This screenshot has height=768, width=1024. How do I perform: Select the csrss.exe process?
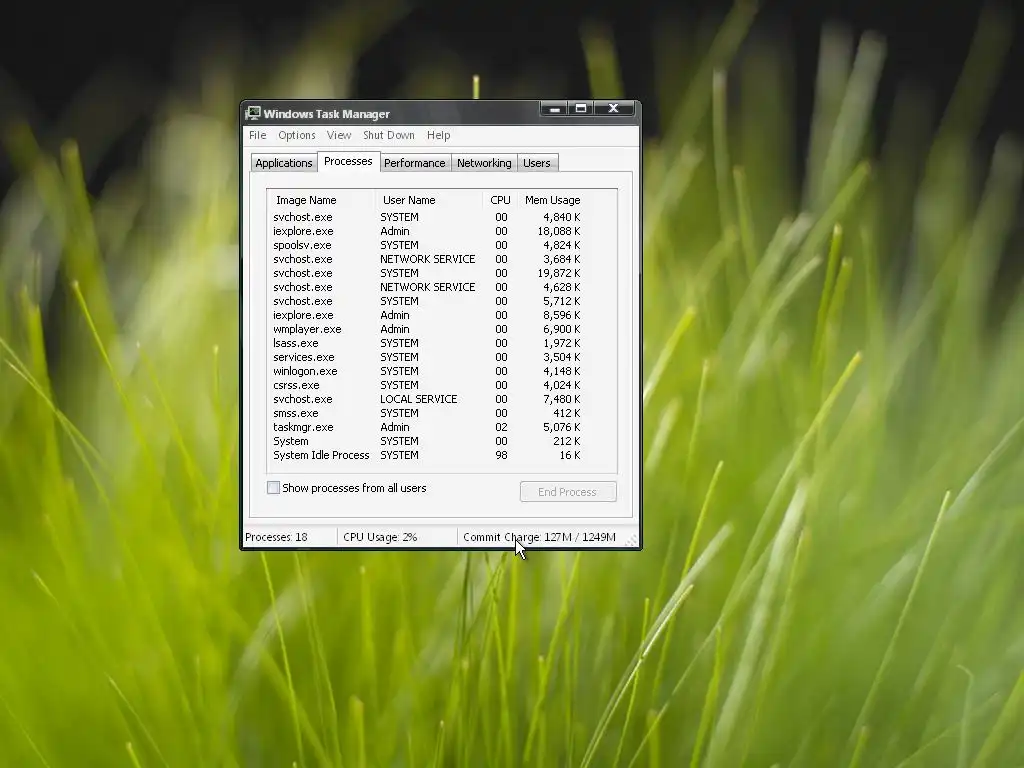coord(426,385)
